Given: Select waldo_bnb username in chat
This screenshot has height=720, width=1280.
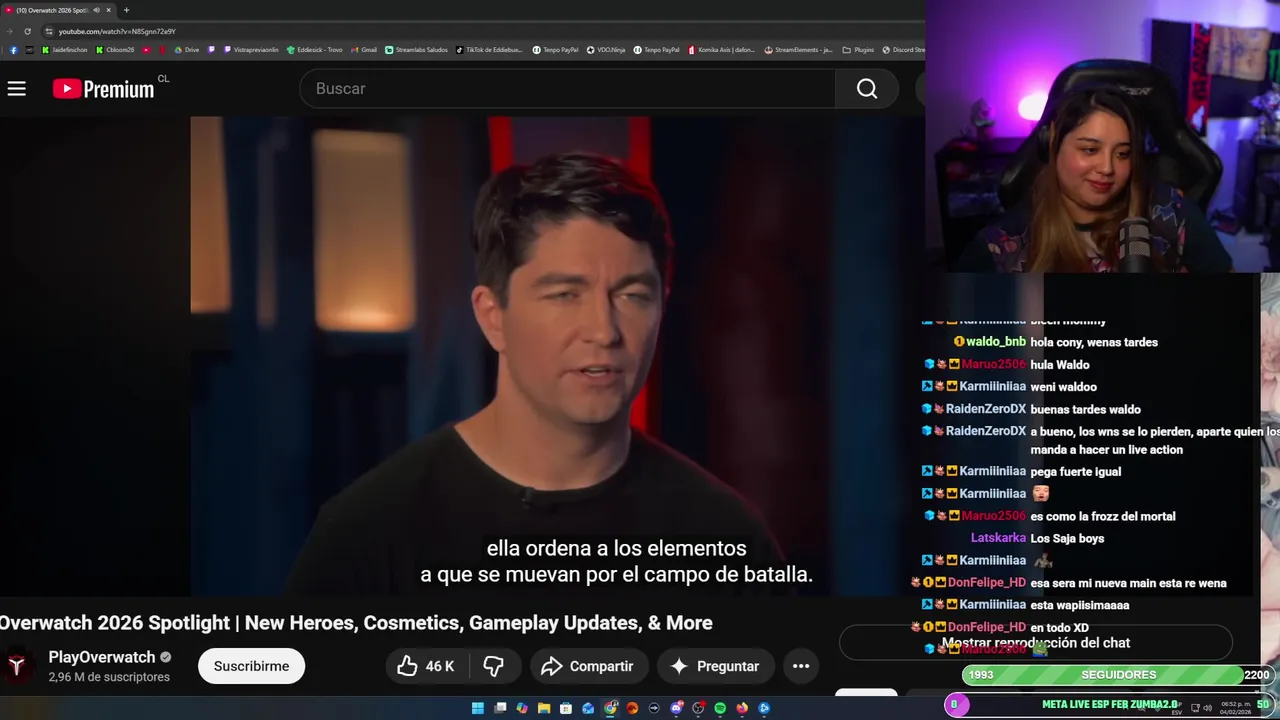Looking at the screenshot, I should (996, 342).
